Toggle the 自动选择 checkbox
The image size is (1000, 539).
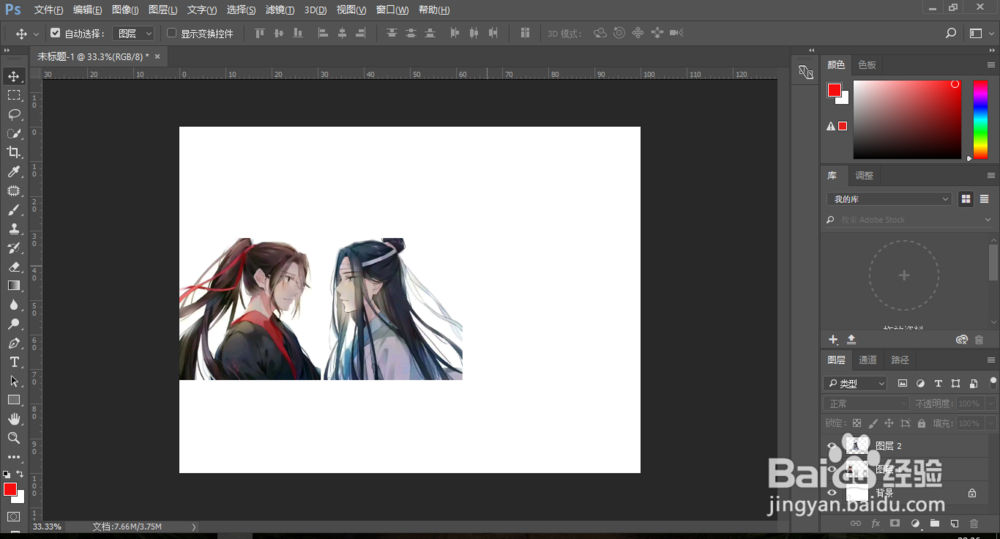[55, 33]
